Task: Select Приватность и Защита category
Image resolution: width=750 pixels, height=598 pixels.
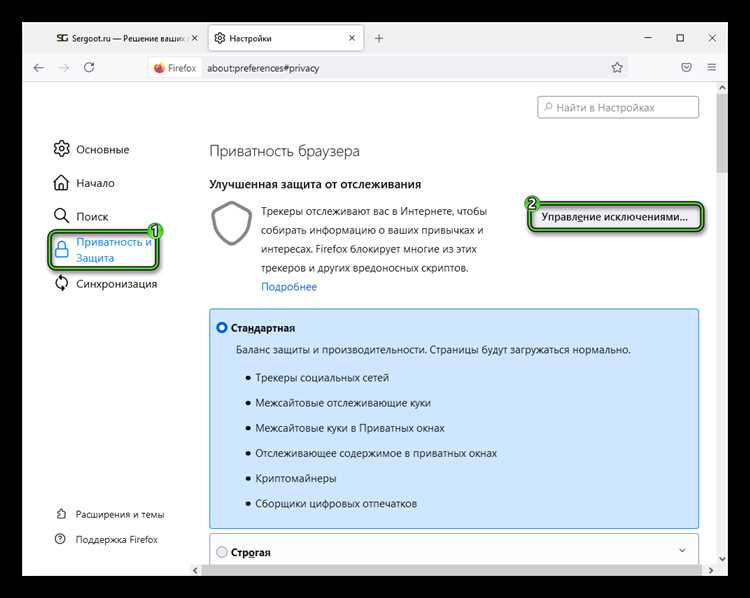Action: pos(103,250)
